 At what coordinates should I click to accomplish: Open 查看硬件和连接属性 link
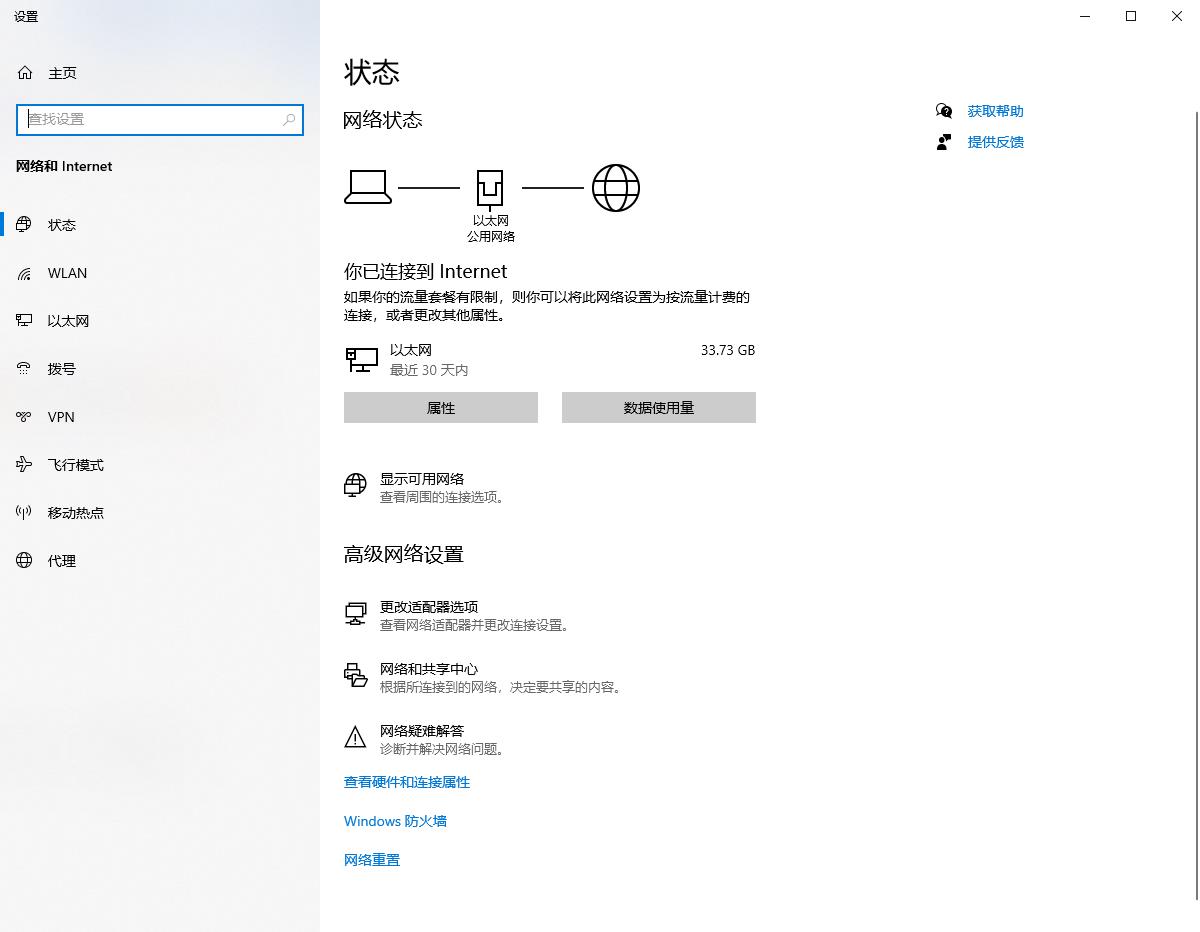407,782
